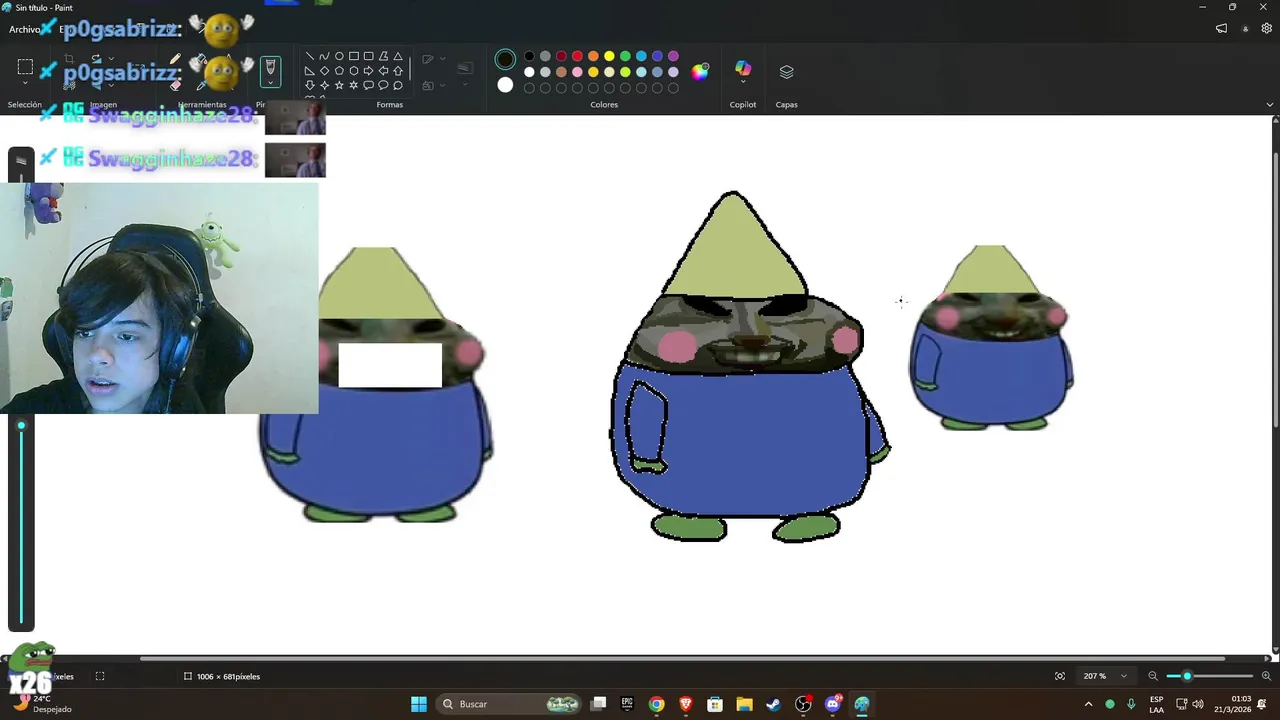
Task: Zoom in with the plus button
Action: tap(1266, 676)
